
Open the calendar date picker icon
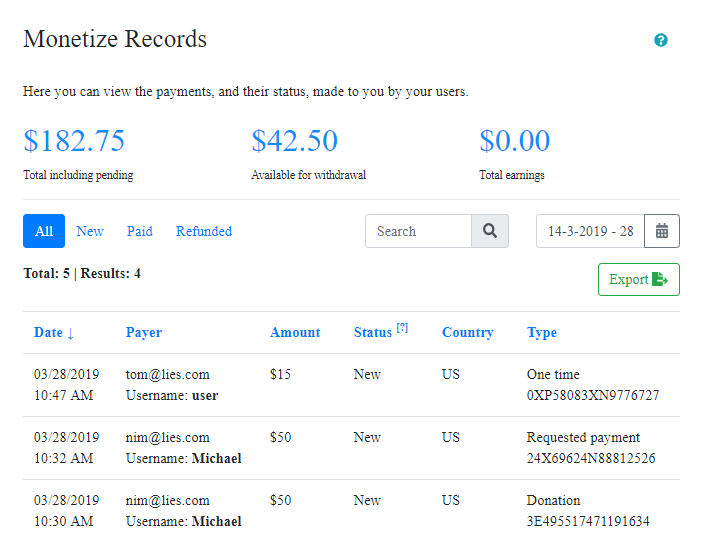662,231
